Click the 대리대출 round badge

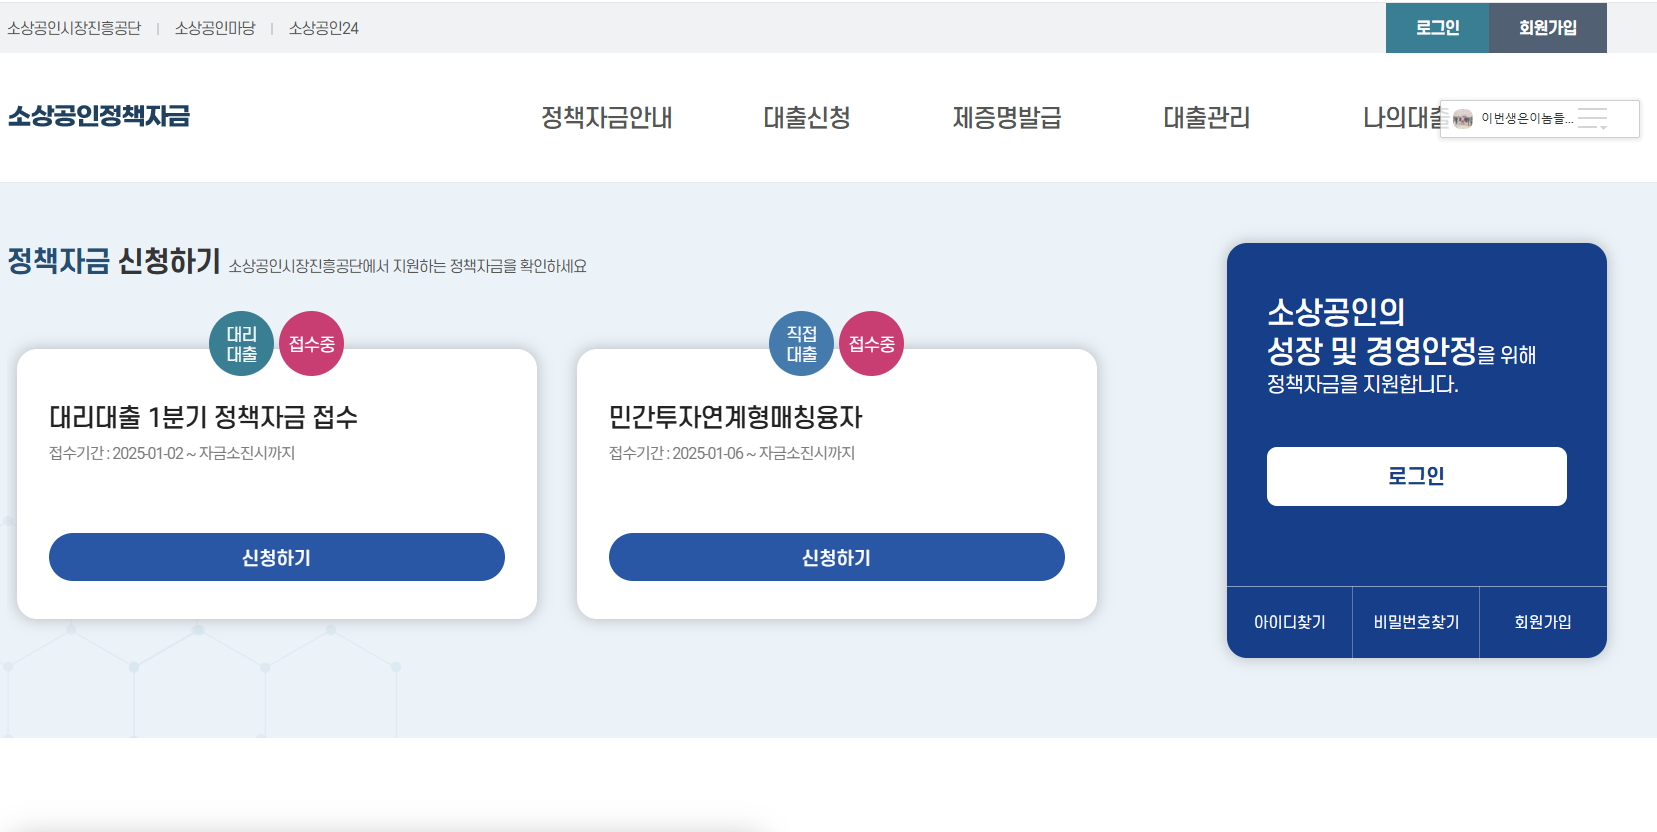point(241,344)
